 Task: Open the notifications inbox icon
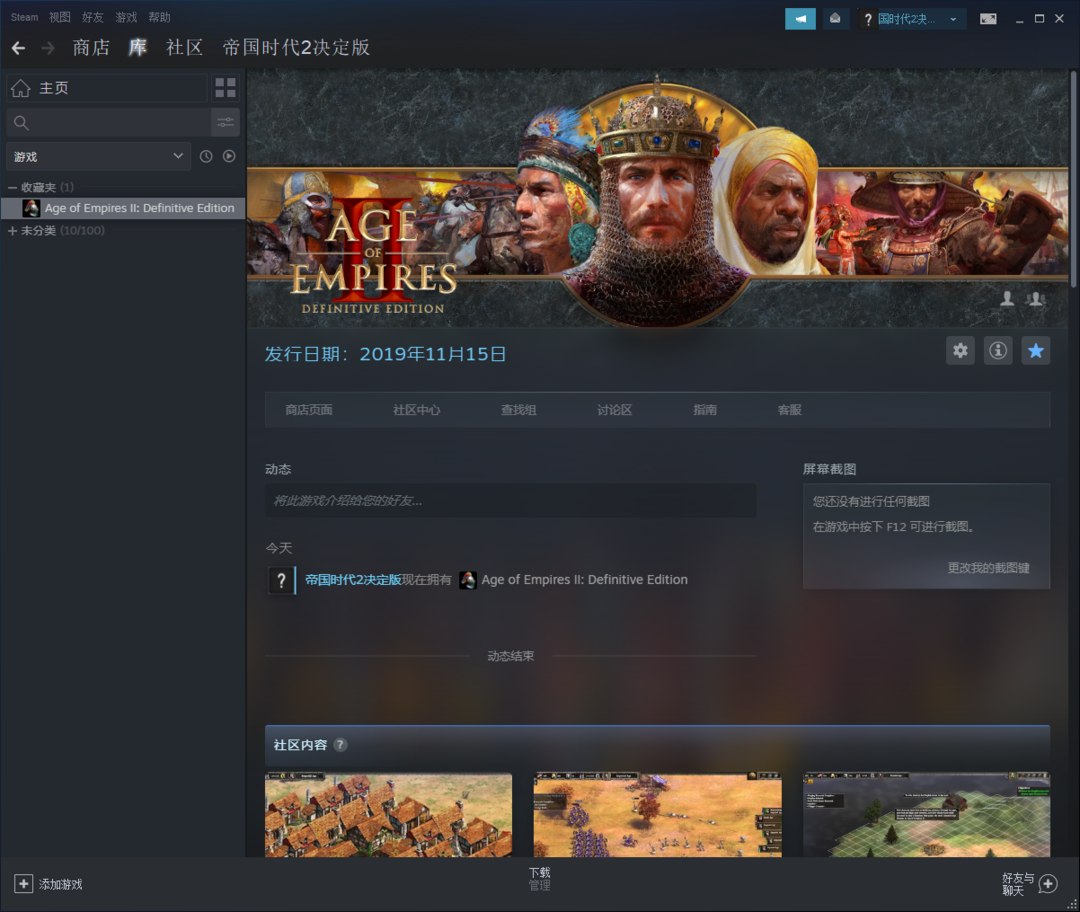[x=835, y=19]
